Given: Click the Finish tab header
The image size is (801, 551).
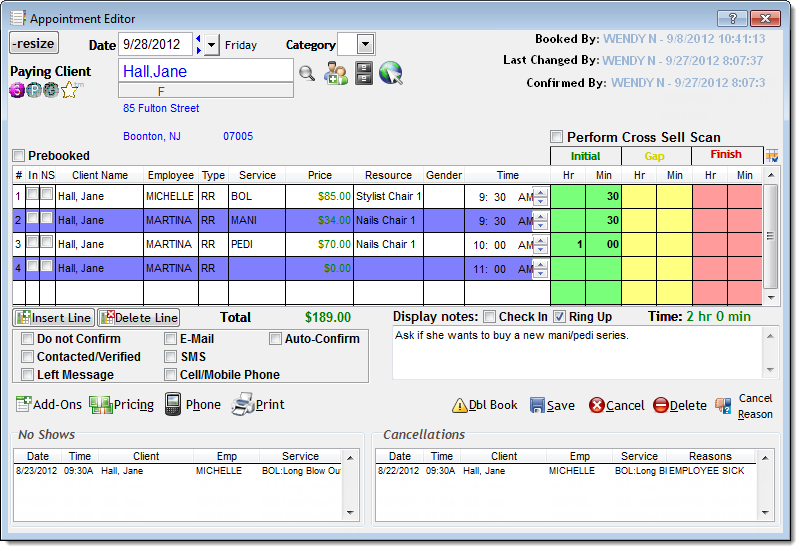Looking at the screenshot, I should tap(727, 155).
